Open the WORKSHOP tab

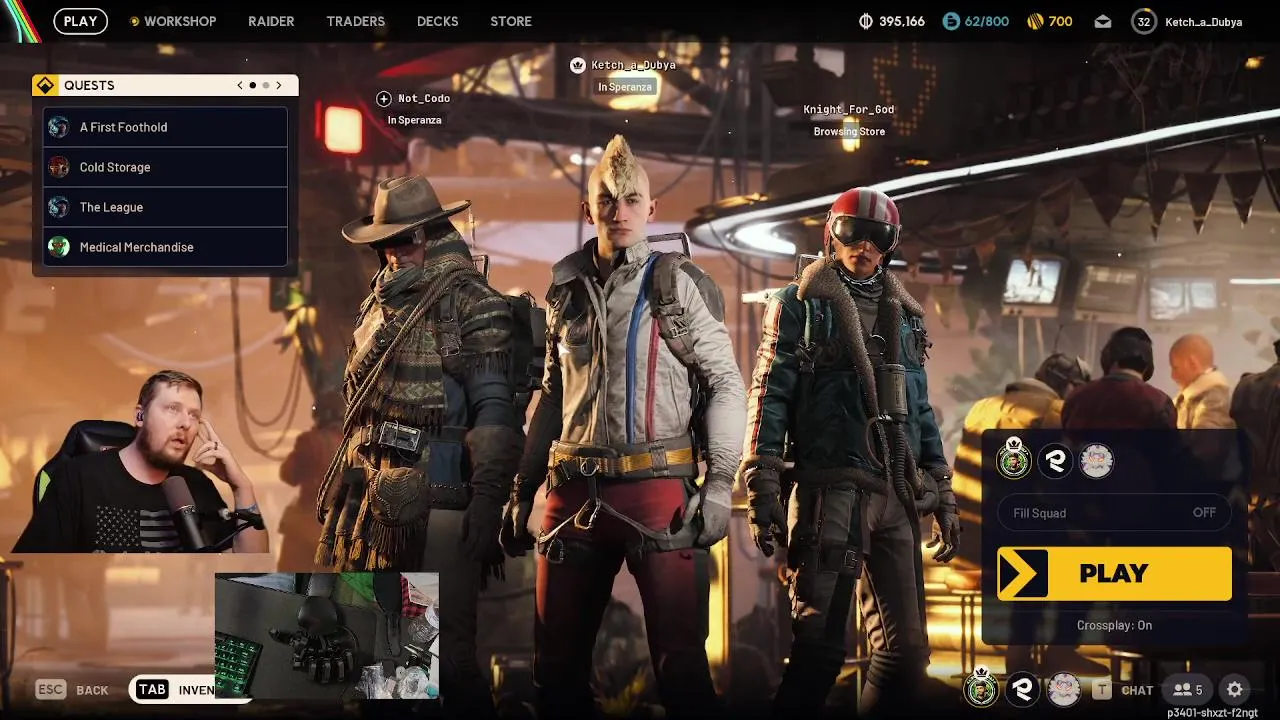180,21
